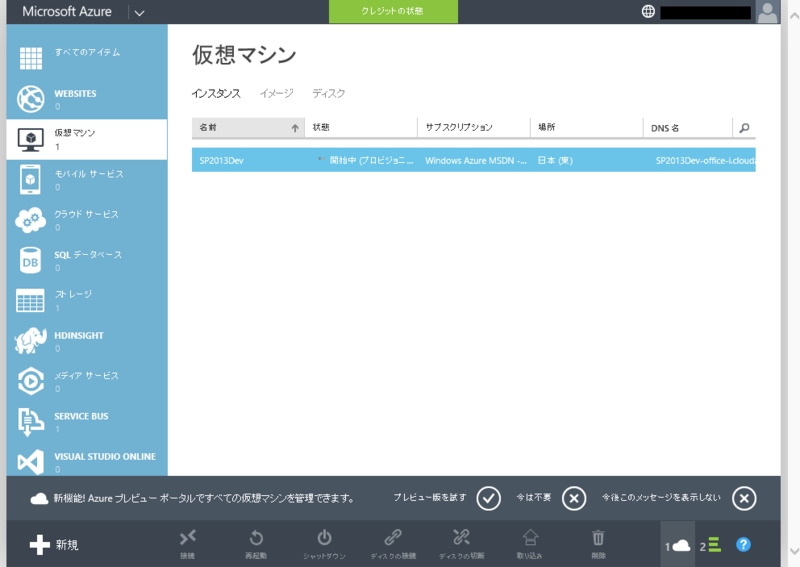800x567 pixels.
Task: Click the ディスクの接続 attach disk icon
Action: [x=393, y=537]
